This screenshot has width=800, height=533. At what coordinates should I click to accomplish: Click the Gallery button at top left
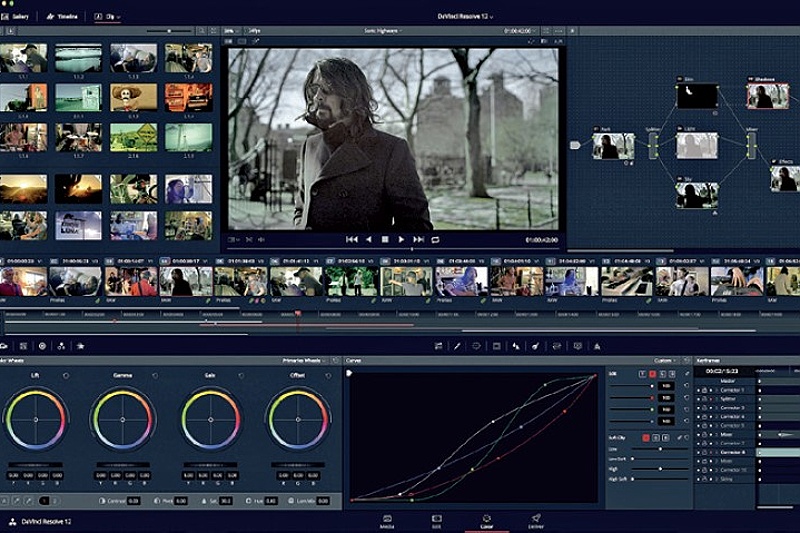coord(15,16)
